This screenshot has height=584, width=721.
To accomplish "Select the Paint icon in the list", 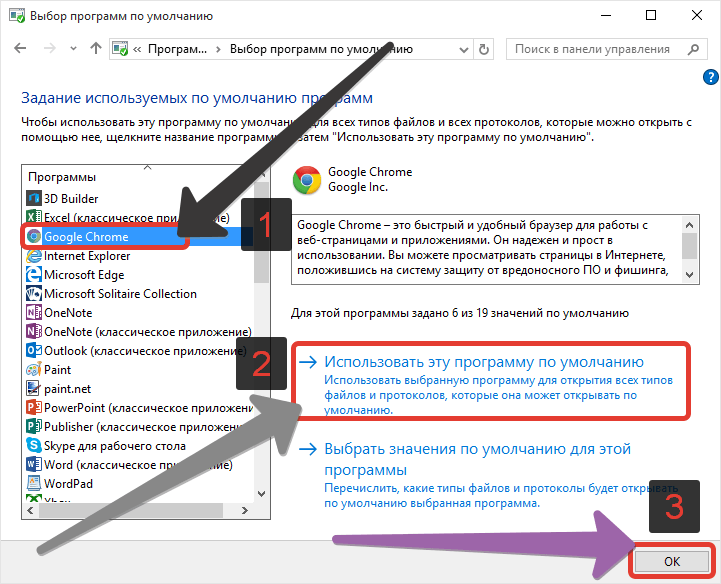I will pyautogui.click(x=34, y=370).
